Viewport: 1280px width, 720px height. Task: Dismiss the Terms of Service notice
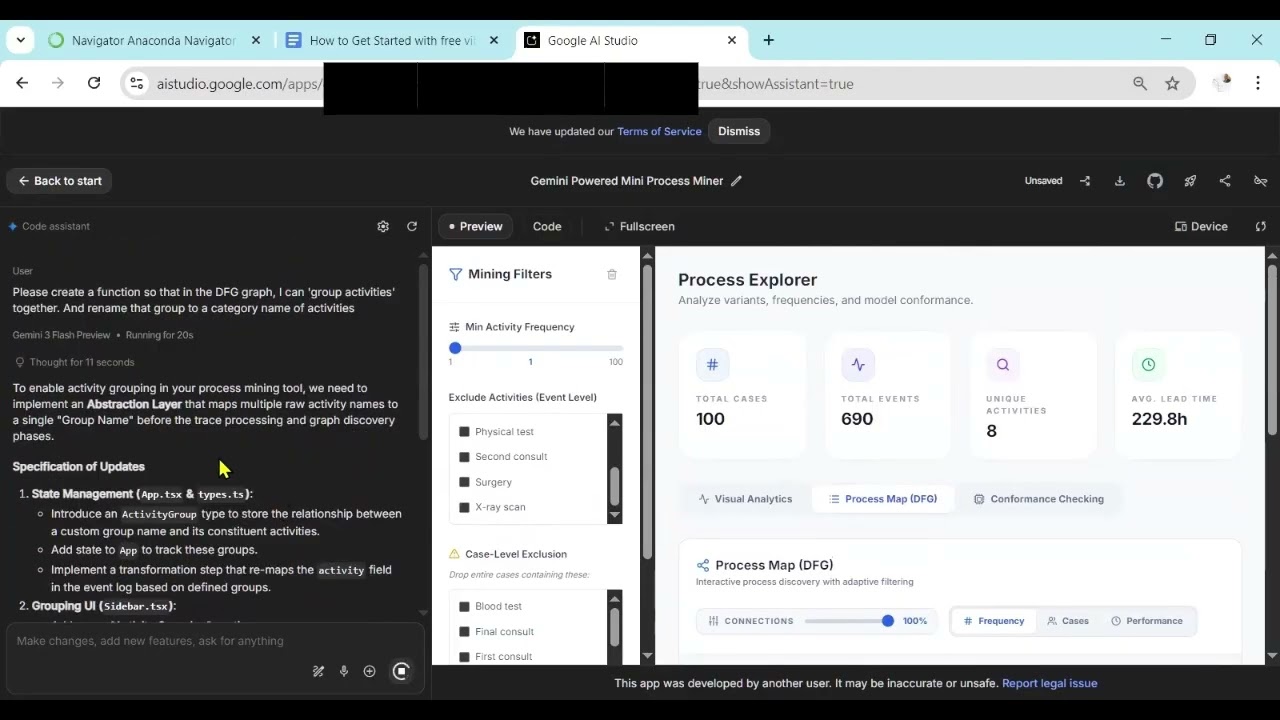739,131
